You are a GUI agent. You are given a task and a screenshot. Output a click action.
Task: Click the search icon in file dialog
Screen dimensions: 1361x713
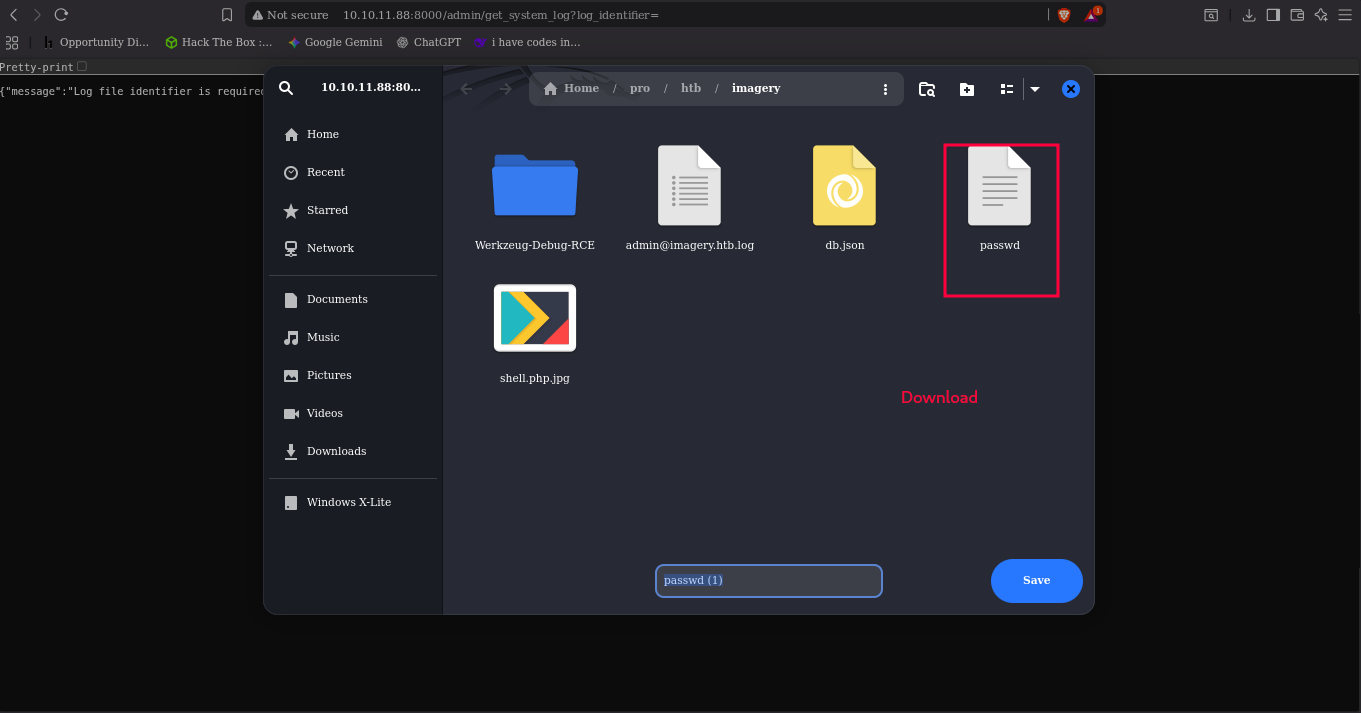pos(286,88)
